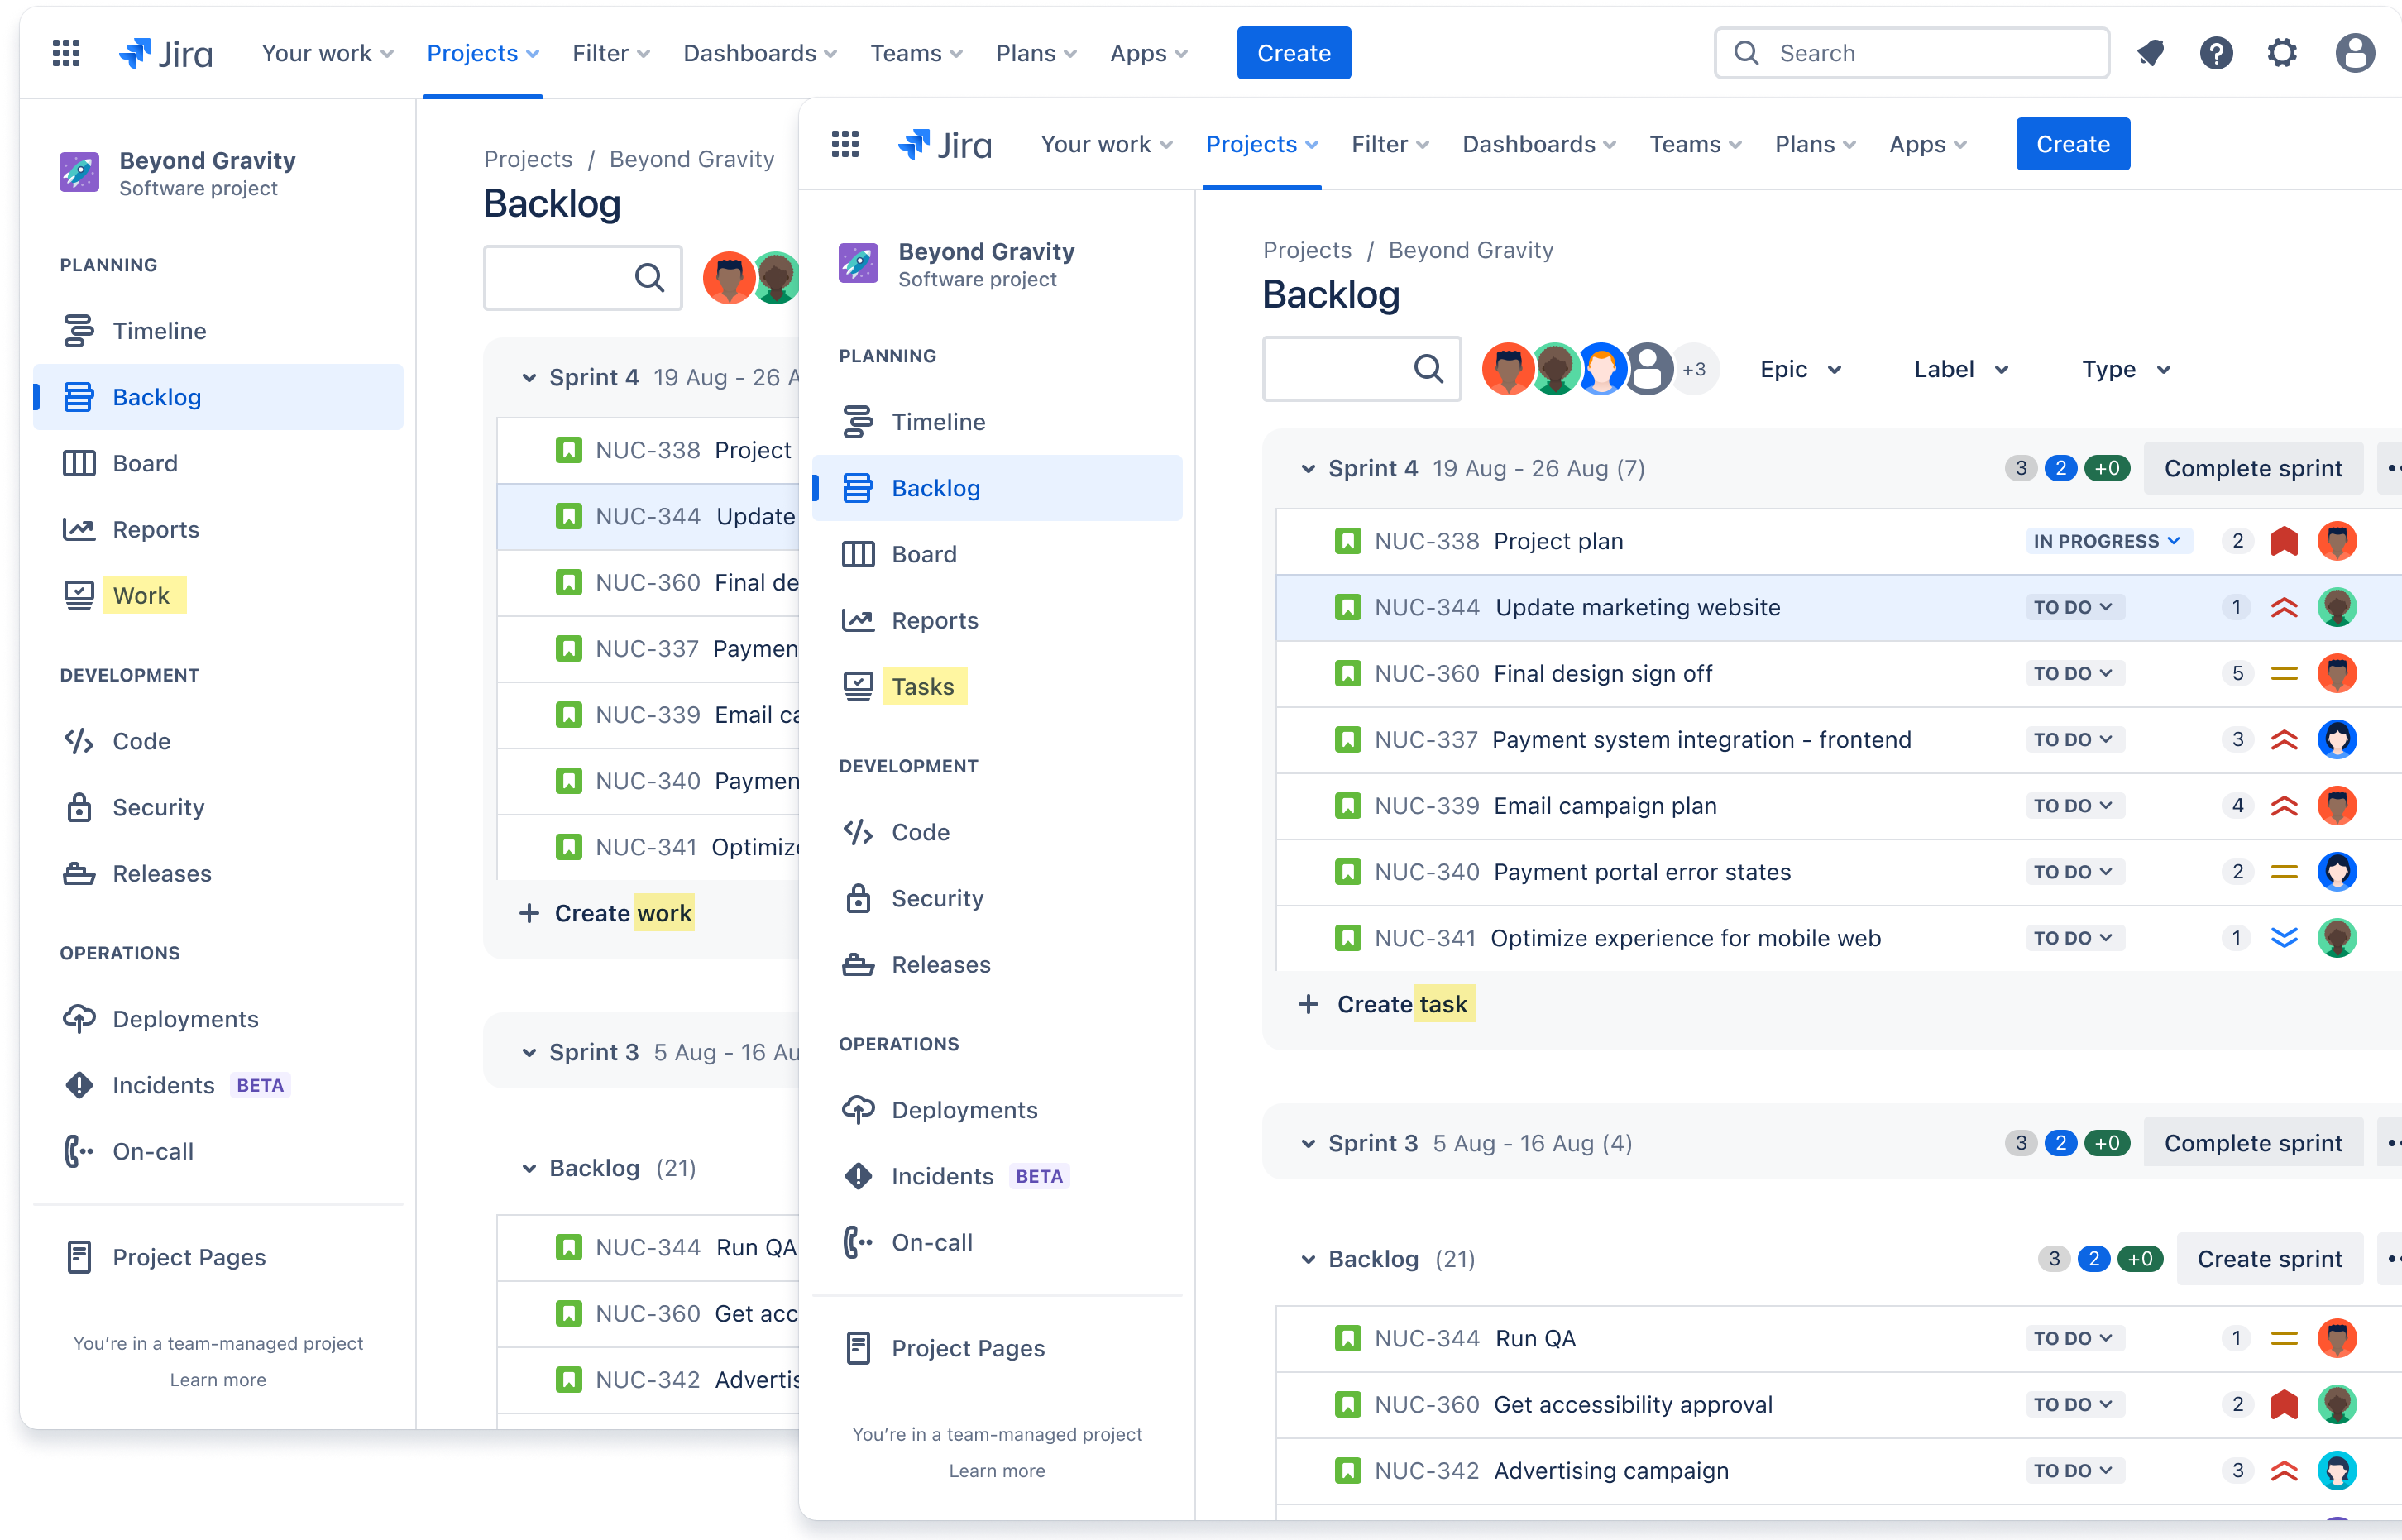Open the Tasks section in sidebar
The width and height of the screenshot is (2402, 1540).
pos(923,686)
